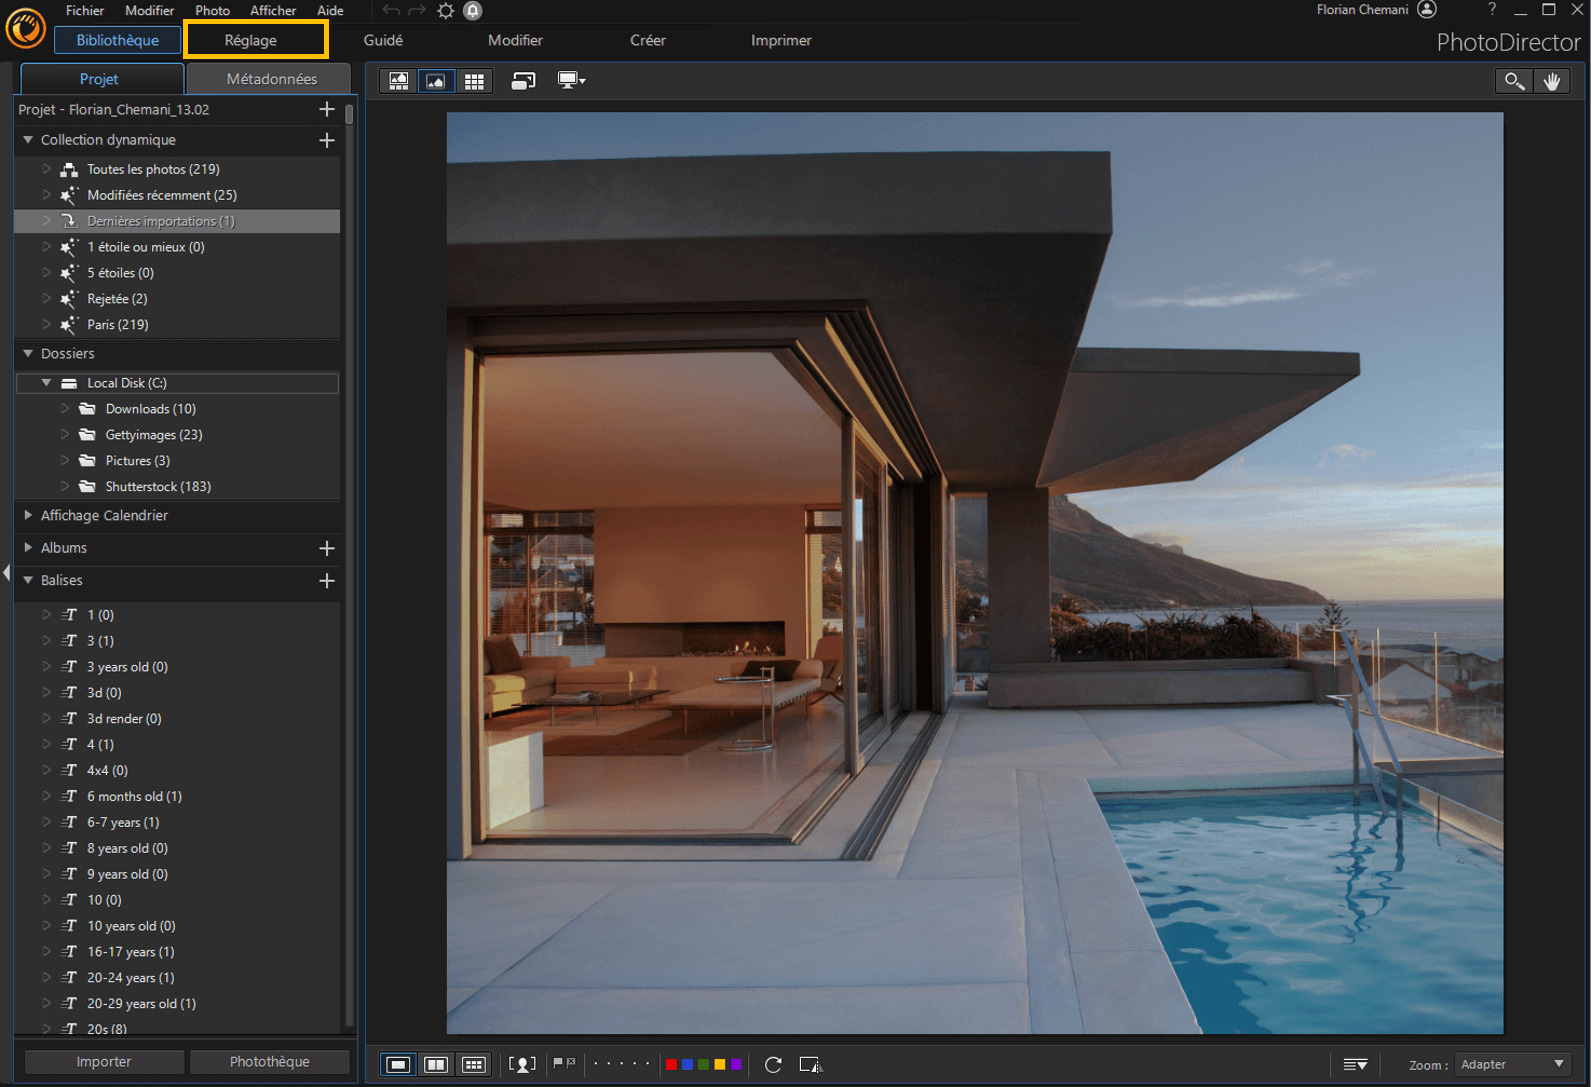The image size is (1591, 1087).
Task: Open the secondary monitor display dropdown
Action: click(571, 81)
